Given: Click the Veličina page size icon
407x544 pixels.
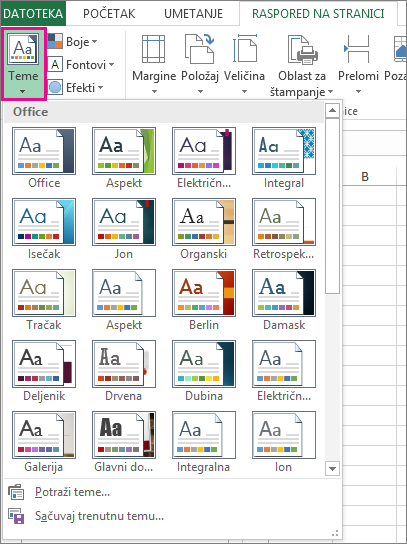Looking at the screenshot, I should pyautogui.click(x=245, y=49).
